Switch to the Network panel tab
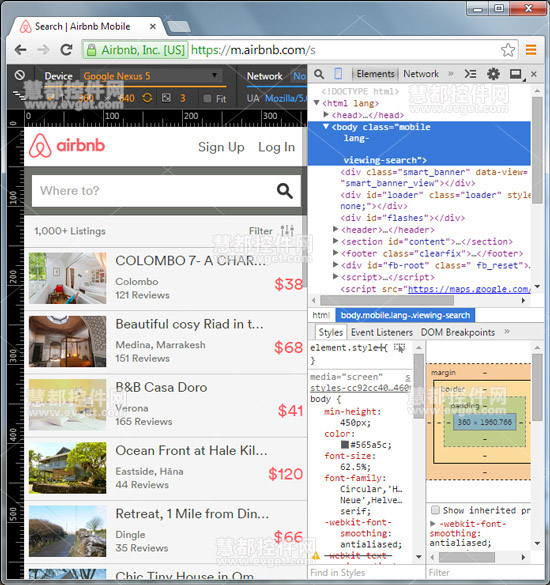The image size is (550, 585). coord(421,74)
